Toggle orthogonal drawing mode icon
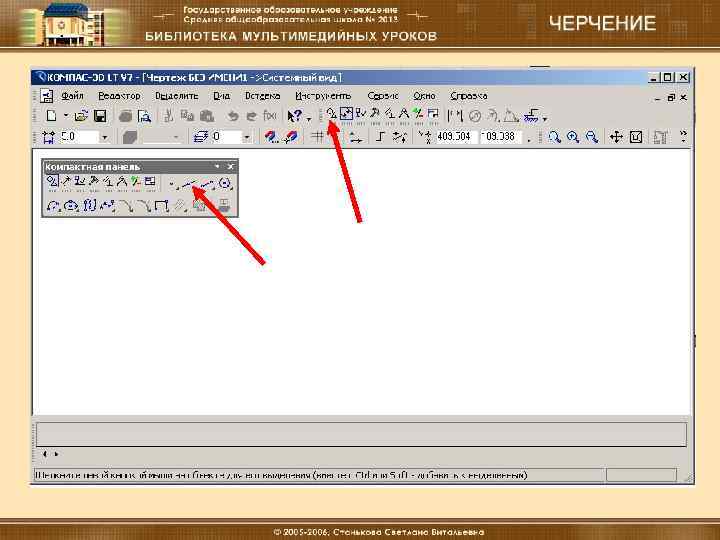 [380, 137]
